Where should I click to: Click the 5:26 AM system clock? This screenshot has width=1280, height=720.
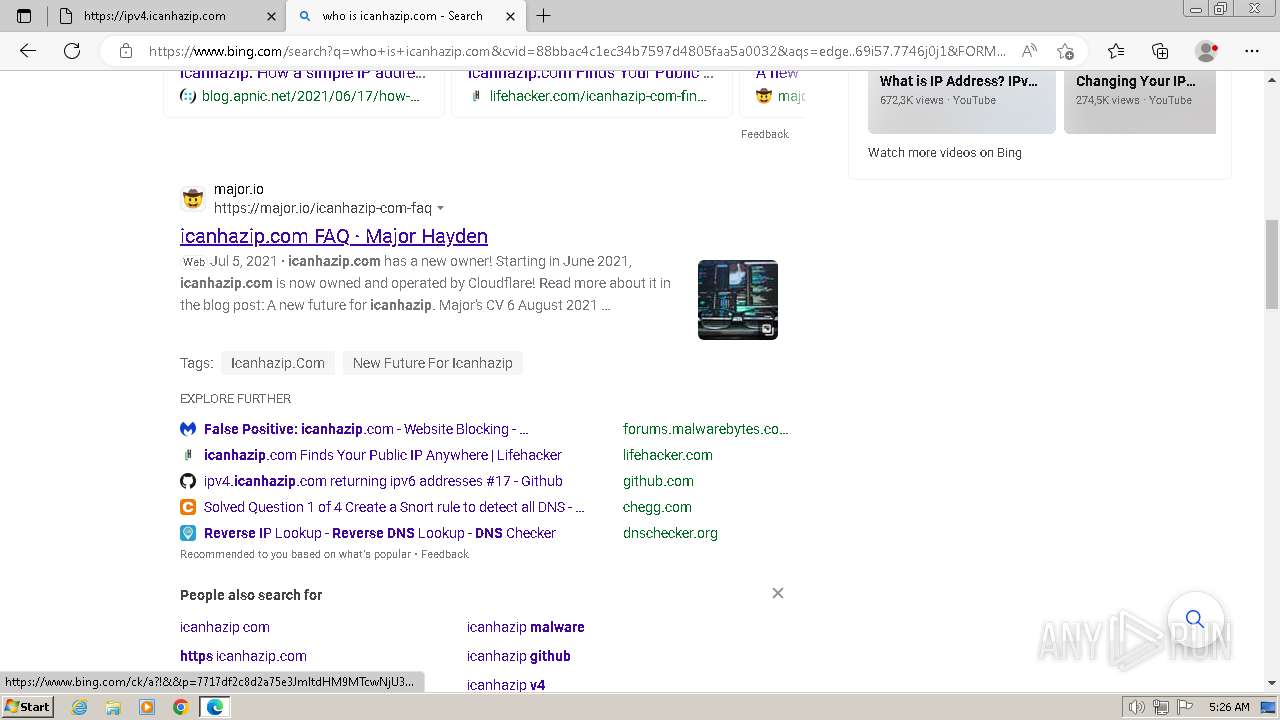(x=1228, y=707)
